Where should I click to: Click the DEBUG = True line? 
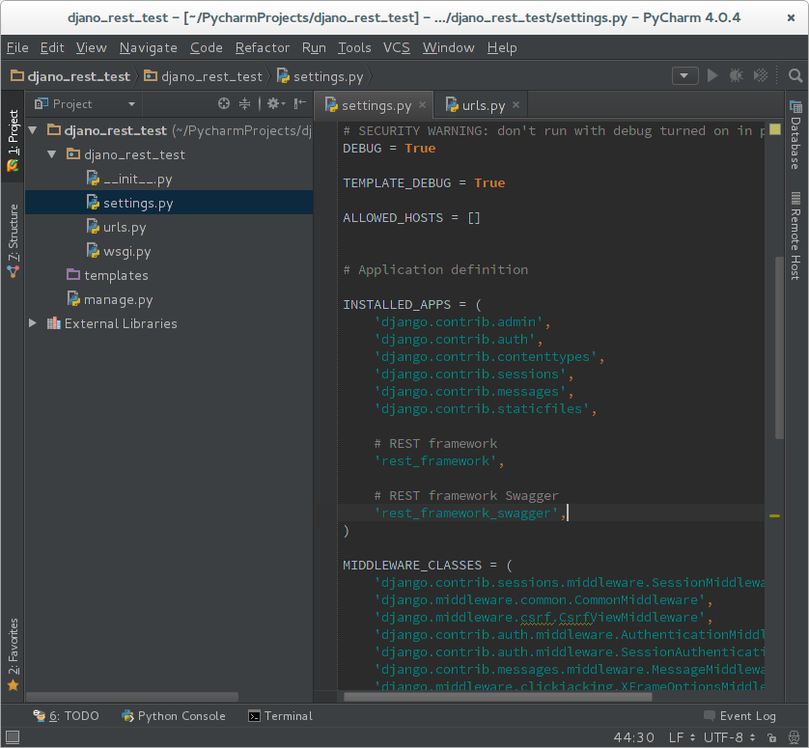pyautogui.click(x=389, y=149)
